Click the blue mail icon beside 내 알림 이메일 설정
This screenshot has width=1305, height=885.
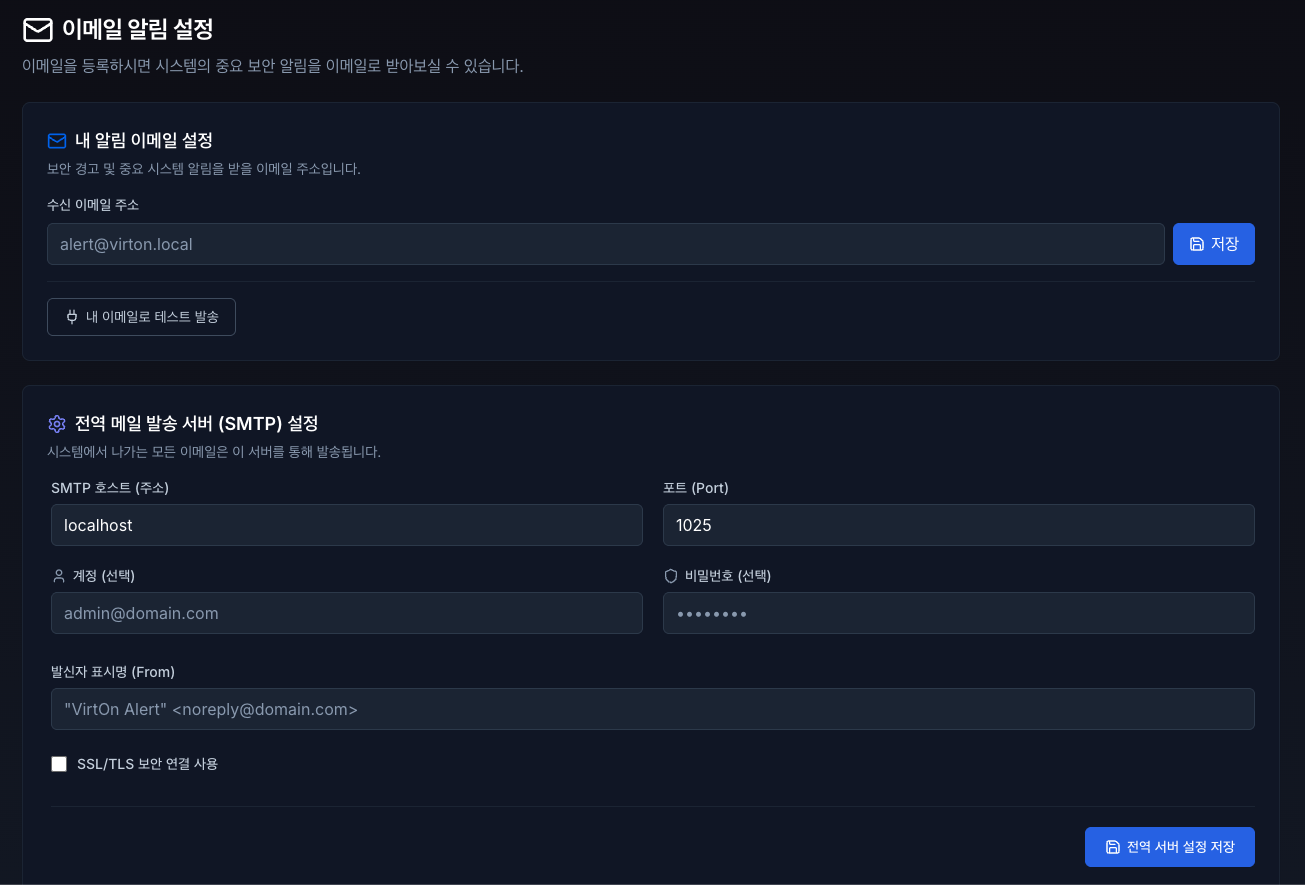pyautogui.click(x=57, y=141)
